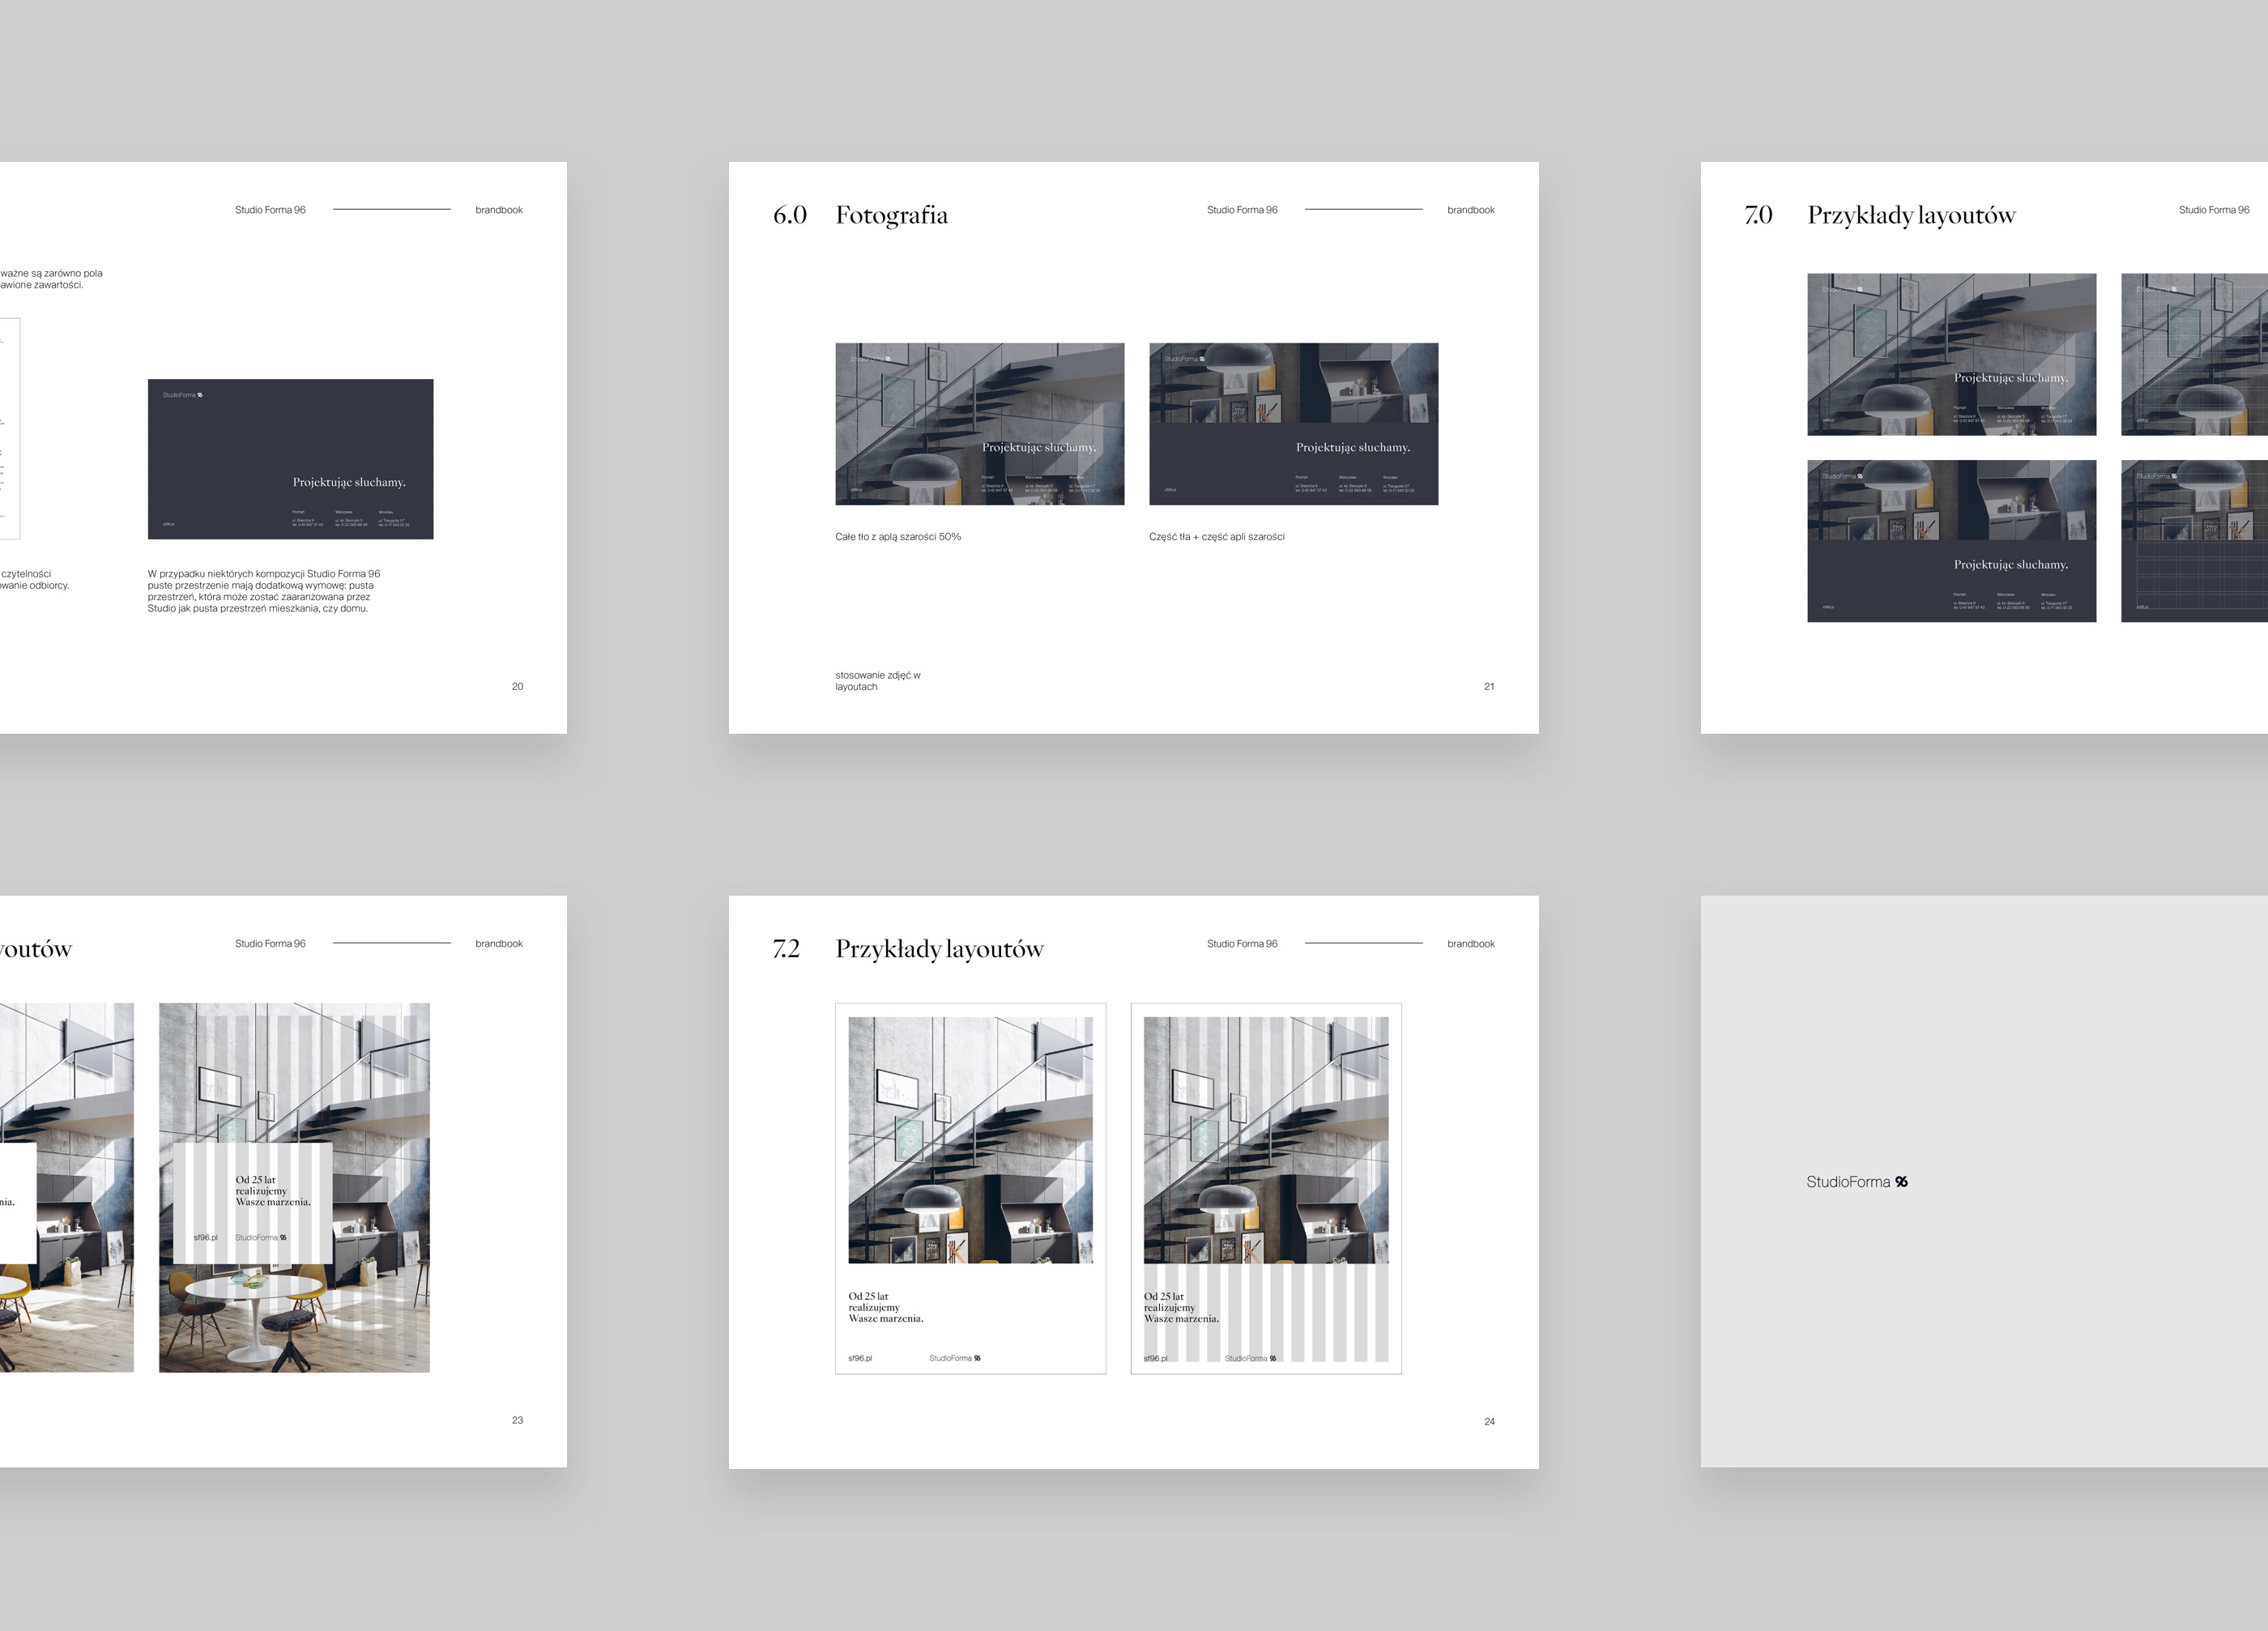
Task: Click the dark 'Projektując słuchamy.' card on page 20
Action: (290, 459)
